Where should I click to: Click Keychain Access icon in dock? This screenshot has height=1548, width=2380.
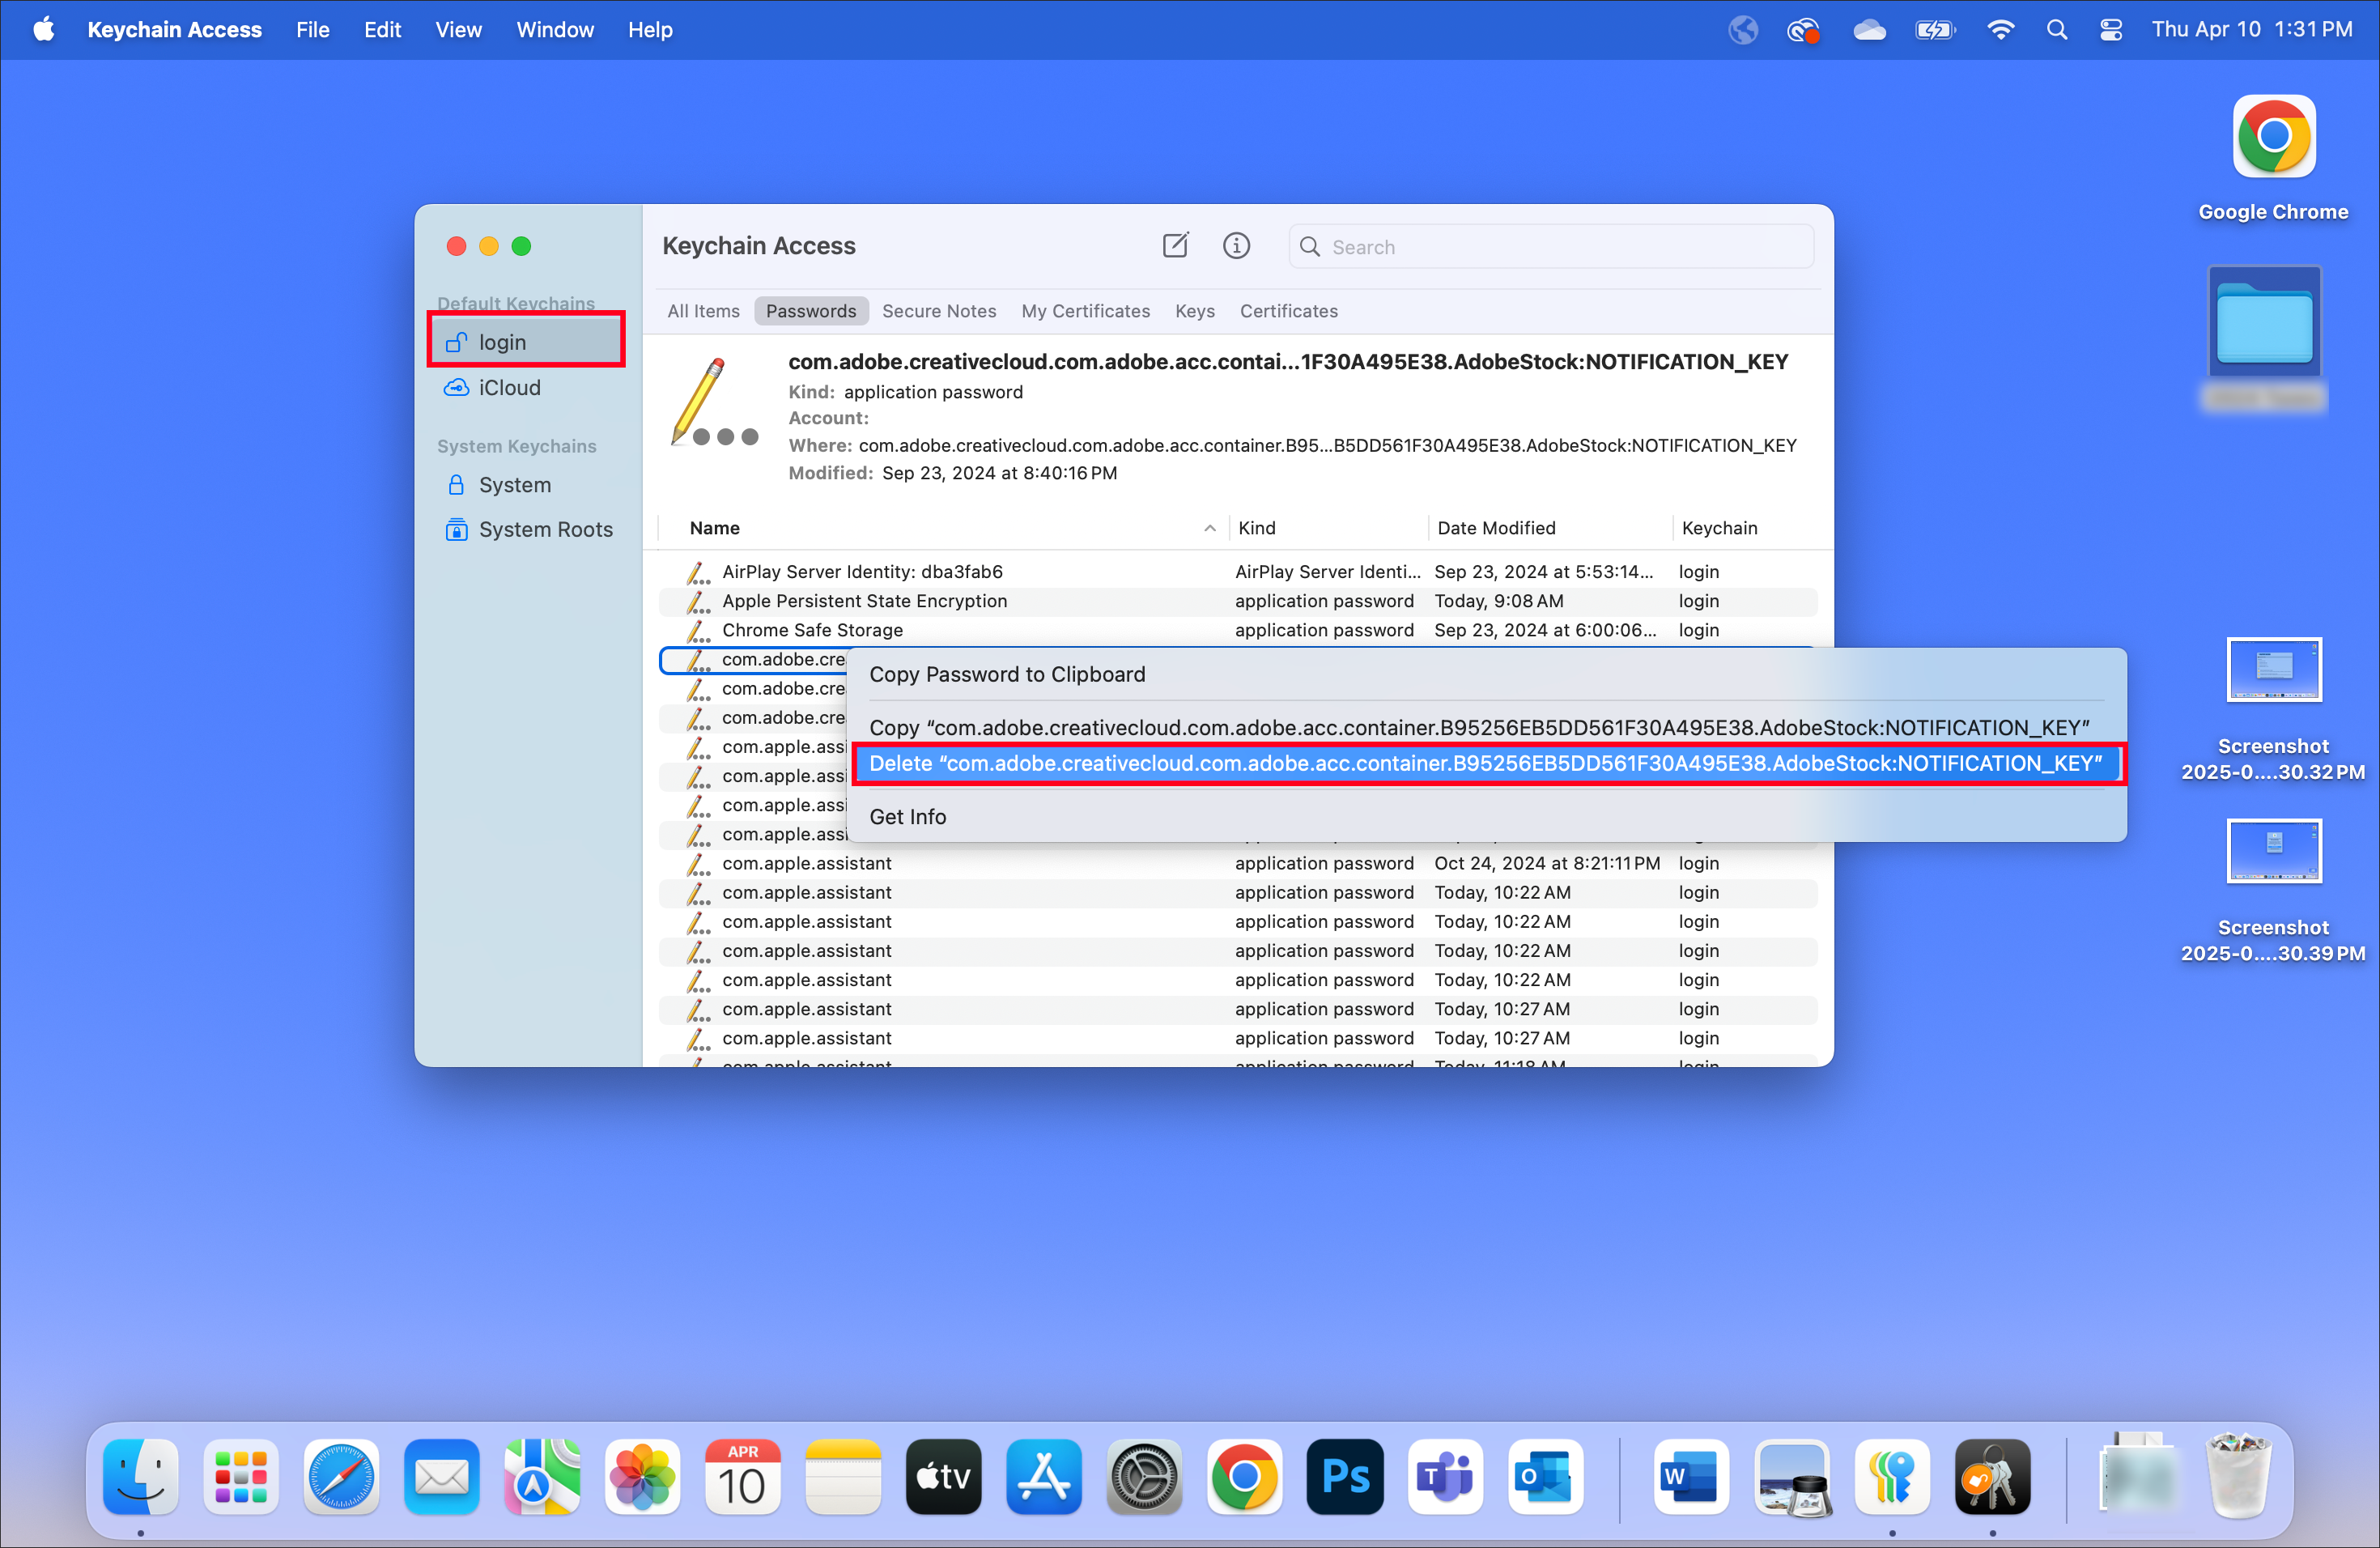point(1992,1476)
